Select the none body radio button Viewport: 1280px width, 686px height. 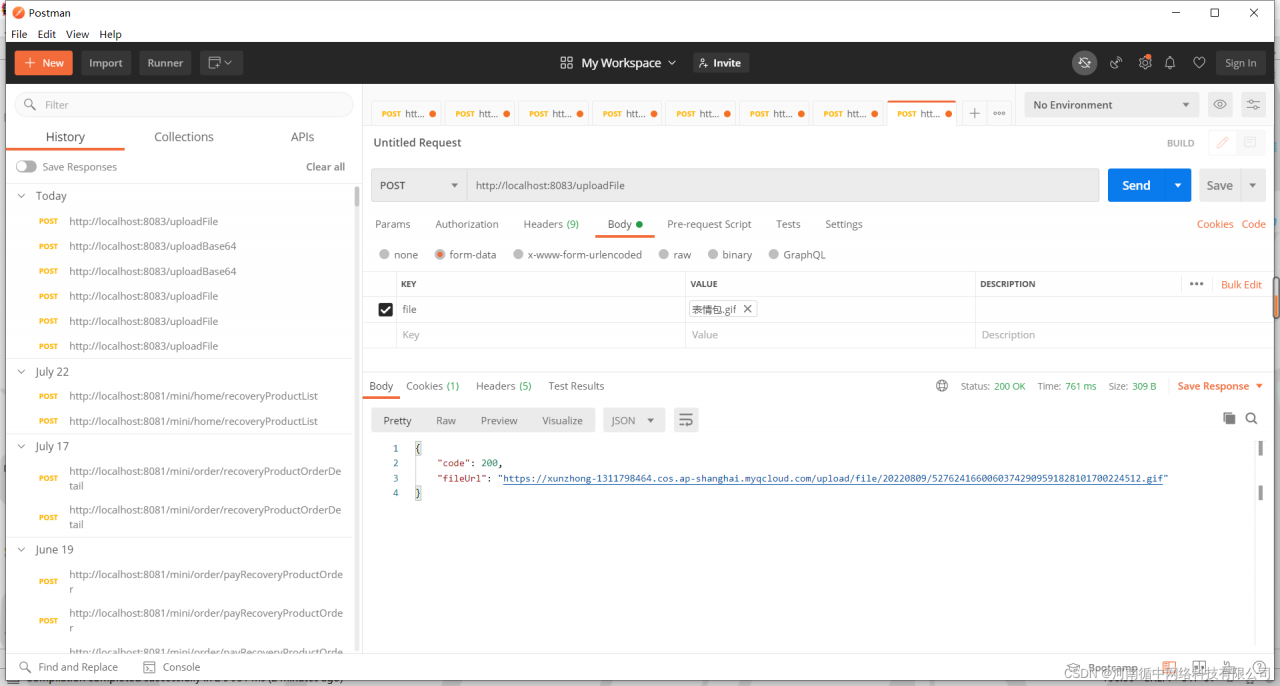(x=385, y=254)
